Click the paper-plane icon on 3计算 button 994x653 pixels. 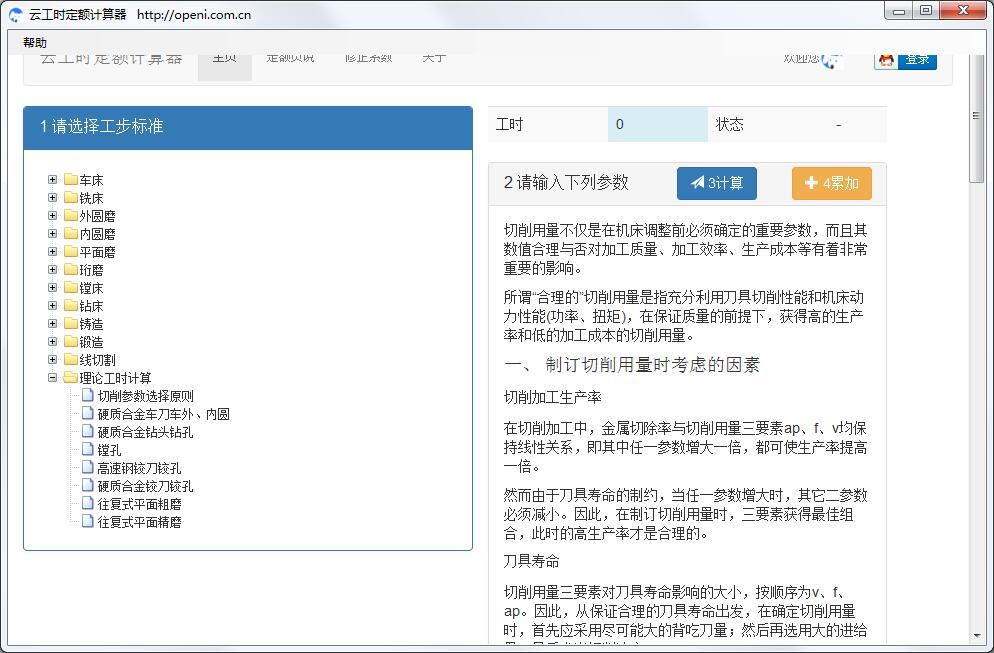coord(697,183)
